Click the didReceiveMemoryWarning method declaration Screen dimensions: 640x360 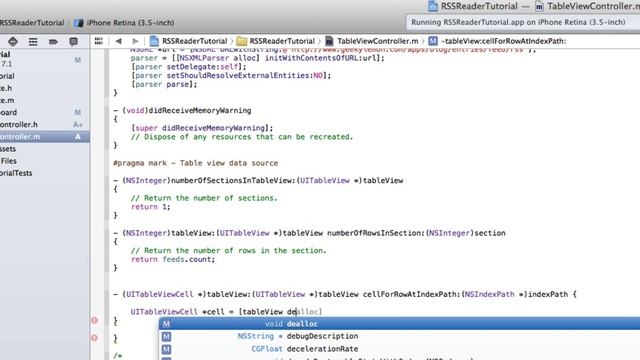point(182,110)
